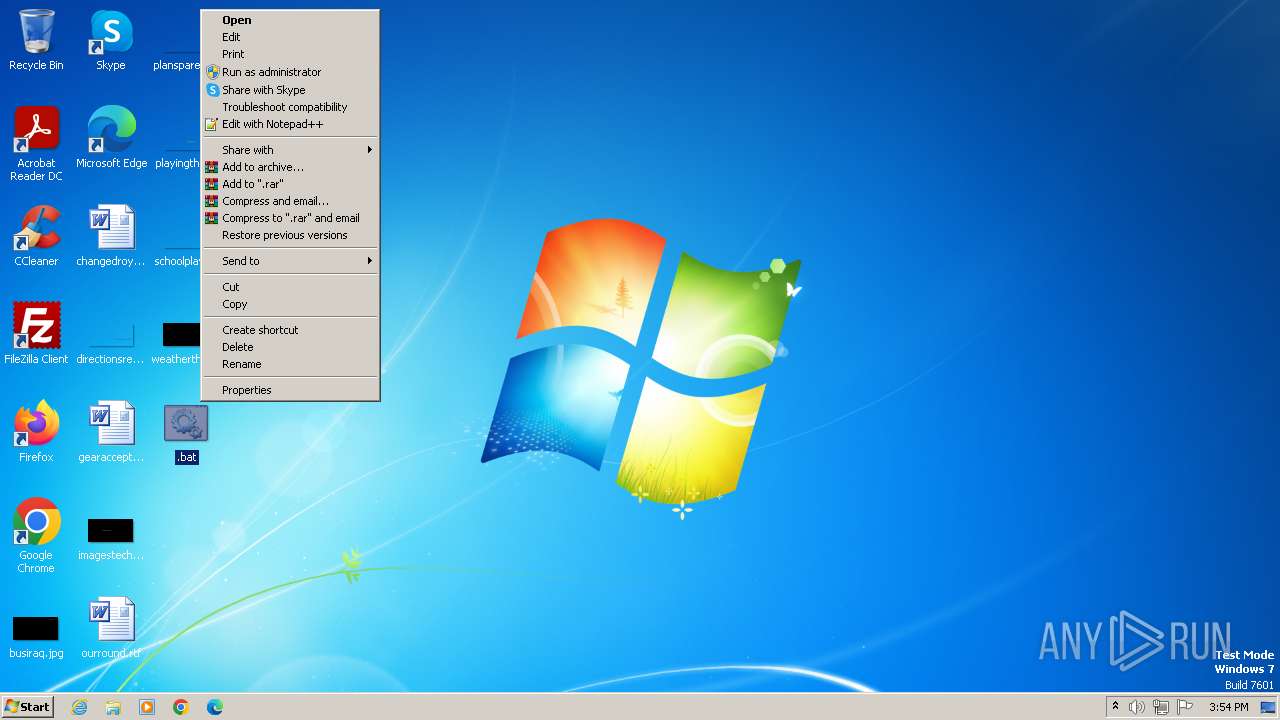The image size is (1280, 720).
Task: Choose Restore previous versions
Action: pyautogui.click(x=290, y=235)
